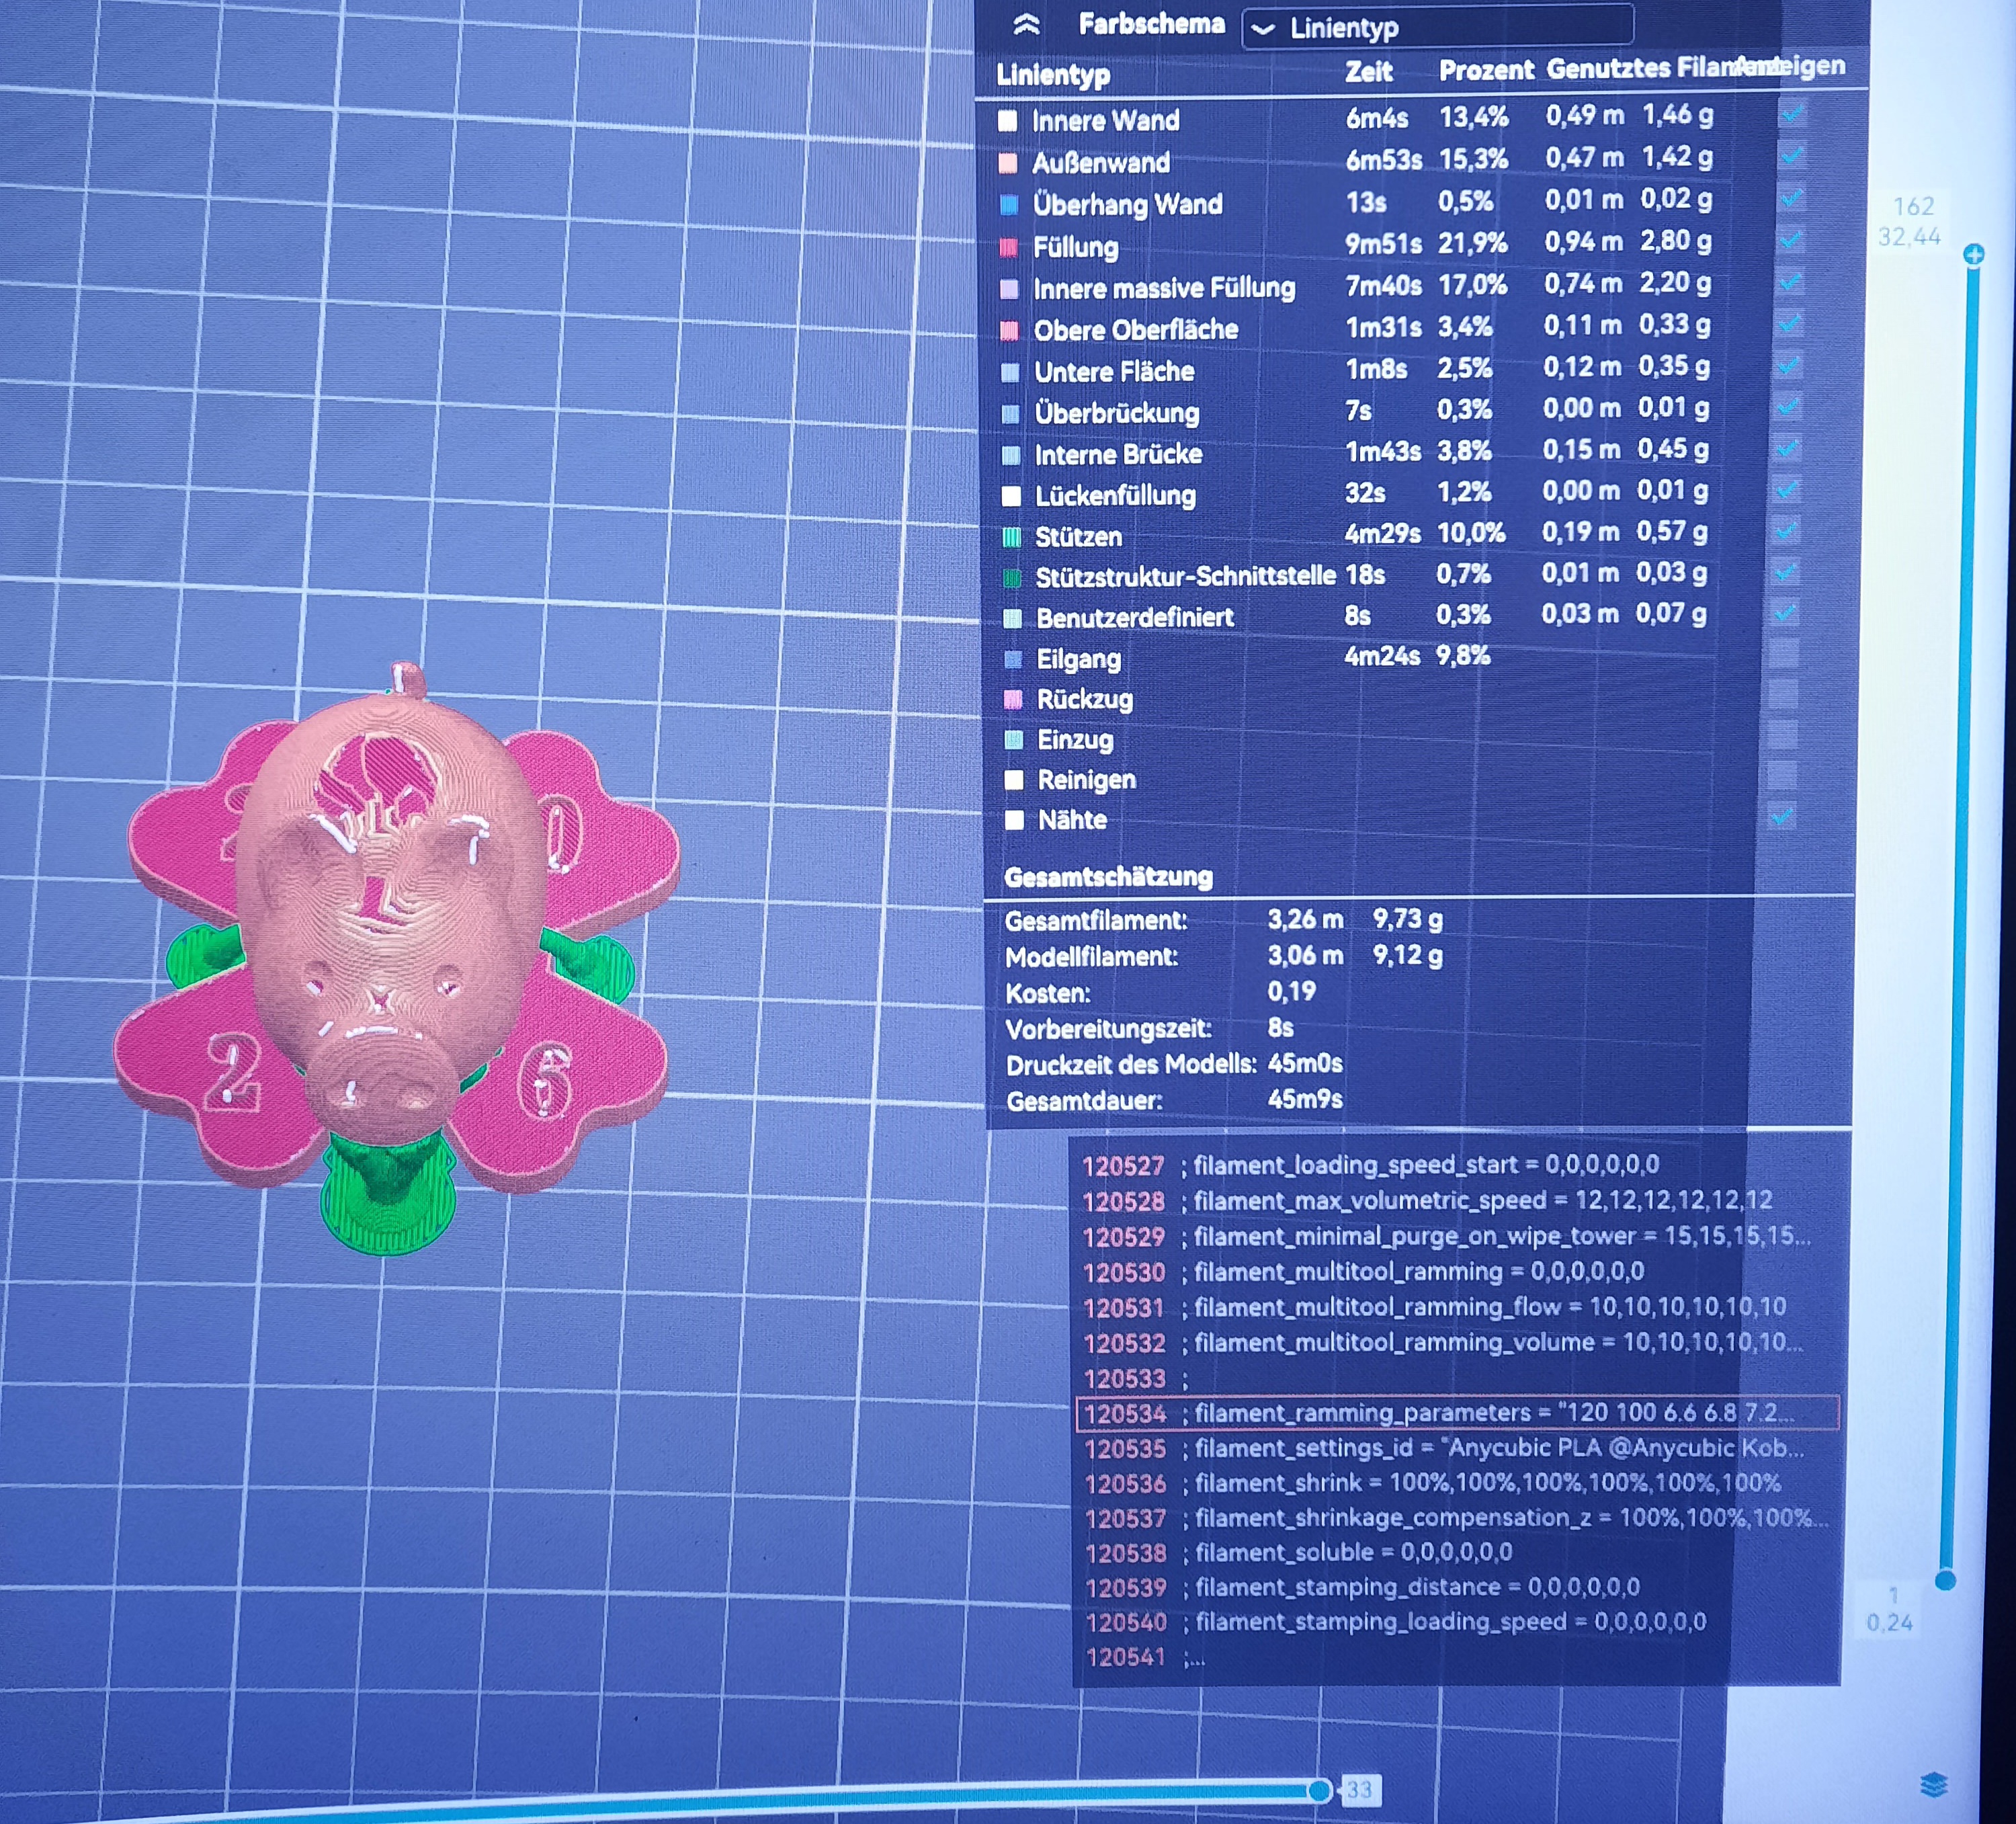
Task: Select G-code line 120527 filament_loading_speed_start
Action: pos(1371,1165)
